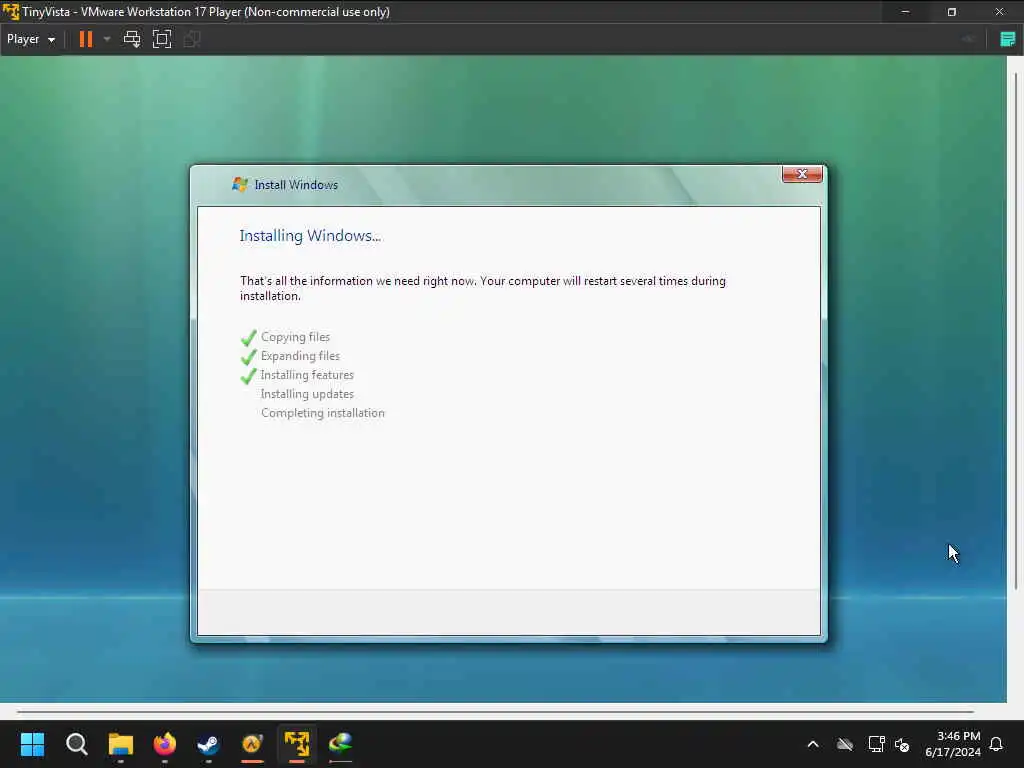This screenshot has width=1024, height=768.
Task: Click the VMware icon in the title bar
Action: point(10,12)
